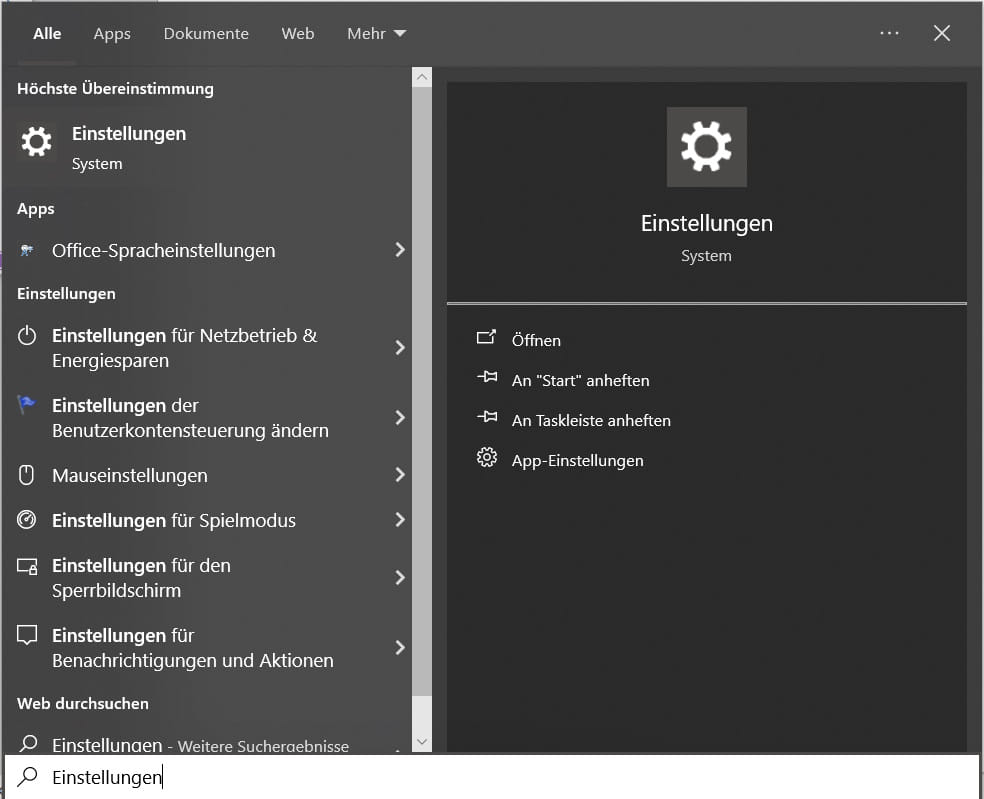Expand the Office-Spracheinstellungen chevron

[400, 250]
